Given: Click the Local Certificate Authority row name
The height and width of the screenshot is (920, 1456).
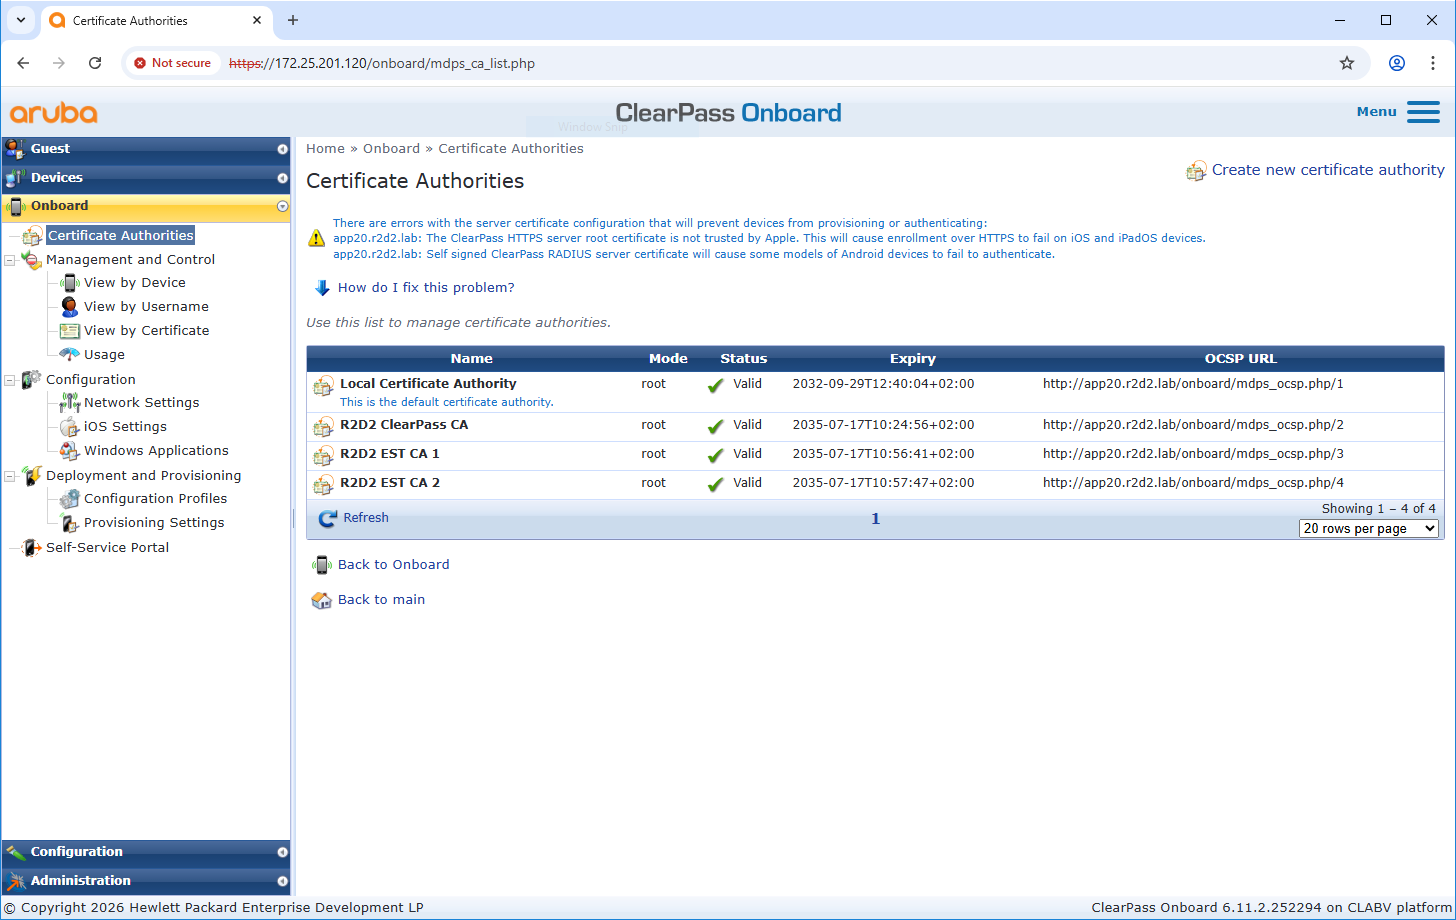Looking at the screenshot, I should [428, 384].
